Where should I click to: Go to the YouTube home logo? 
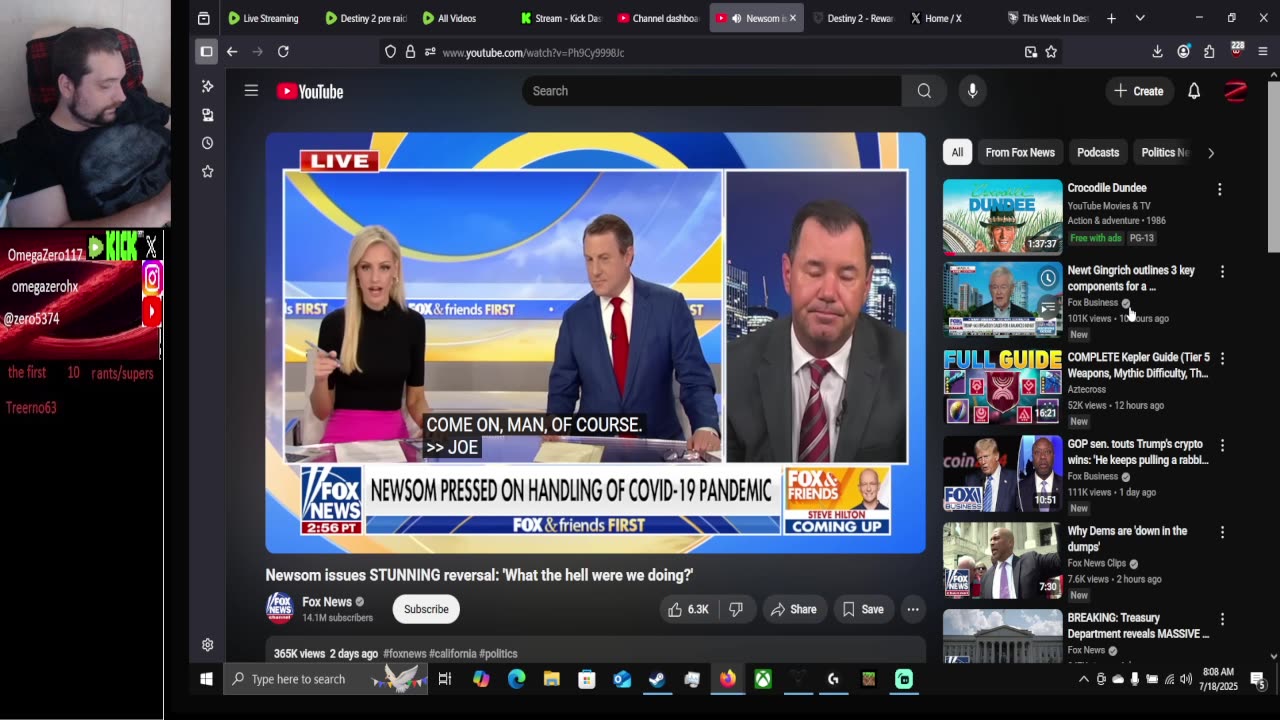[310, 91]
